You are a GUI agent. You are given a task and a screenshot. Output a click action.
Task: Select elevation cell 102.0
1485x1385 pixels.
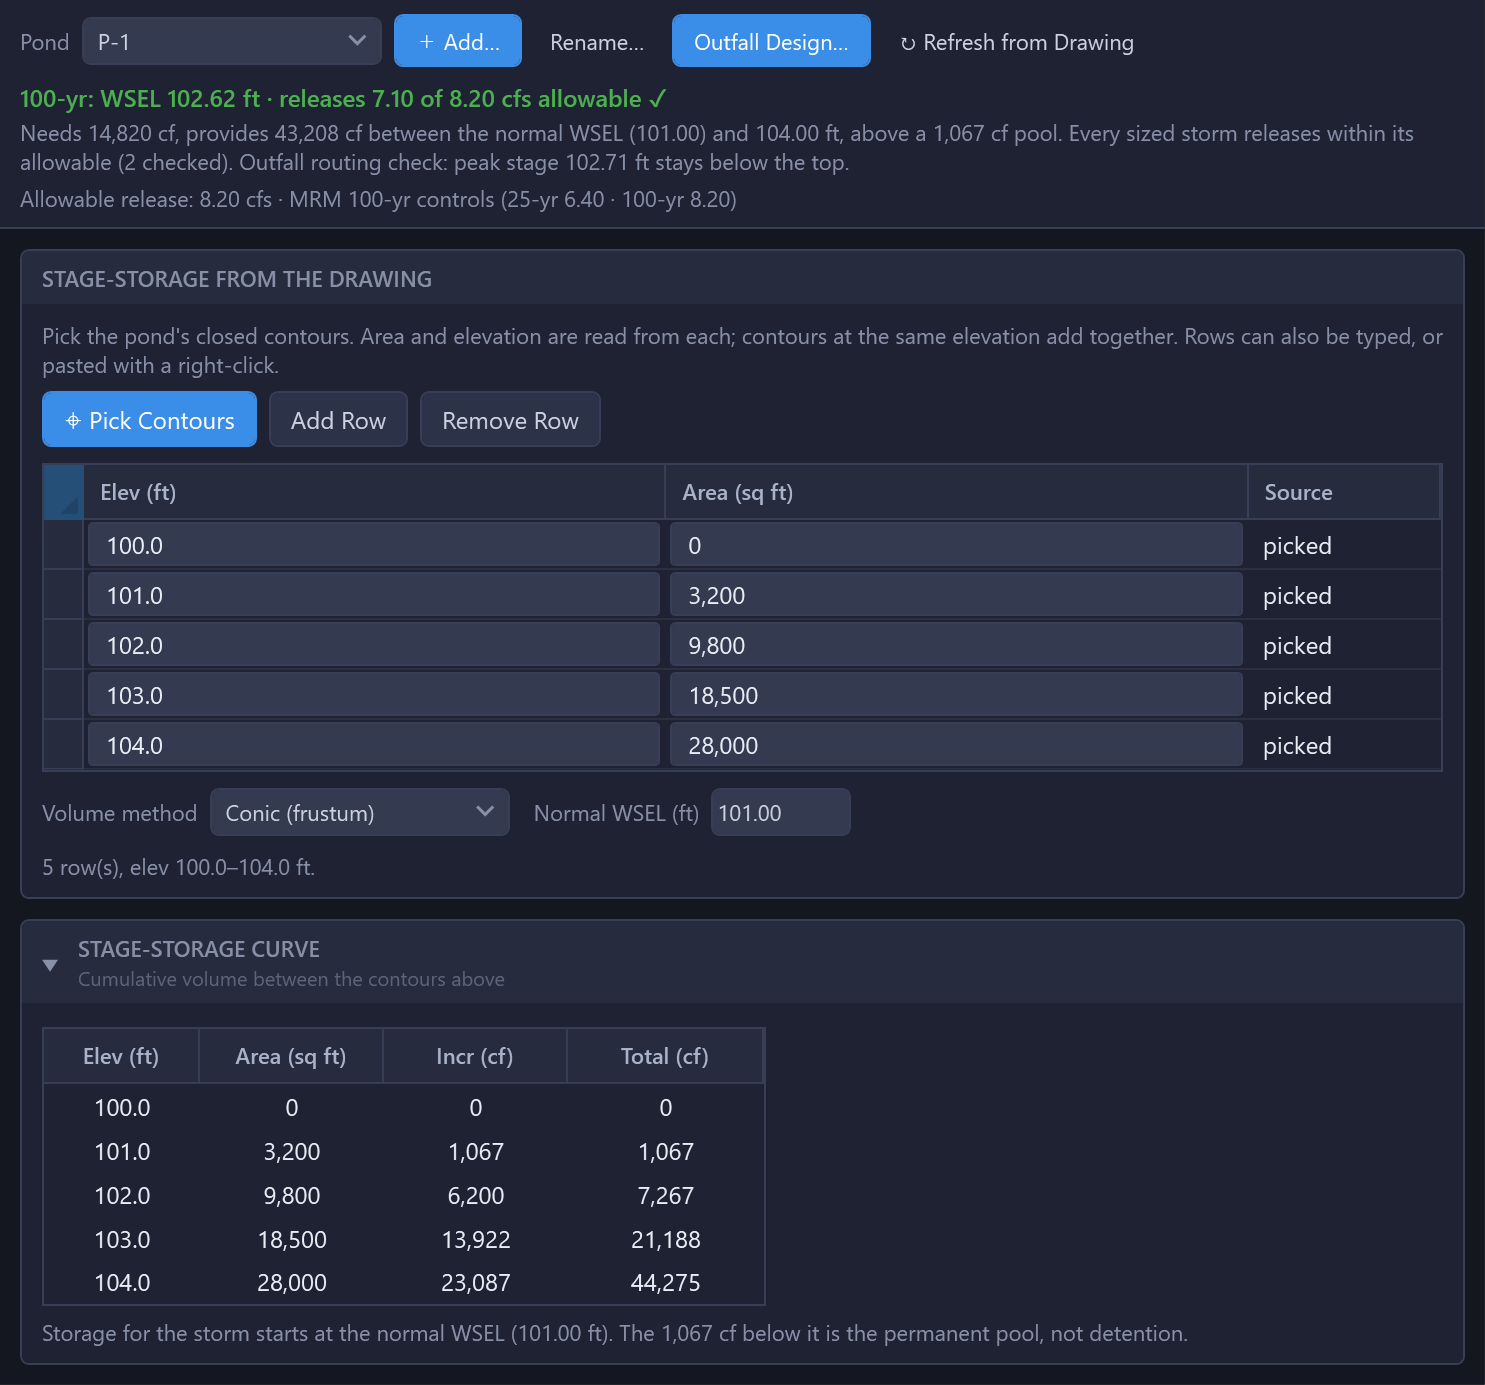(x=374, y=645)
